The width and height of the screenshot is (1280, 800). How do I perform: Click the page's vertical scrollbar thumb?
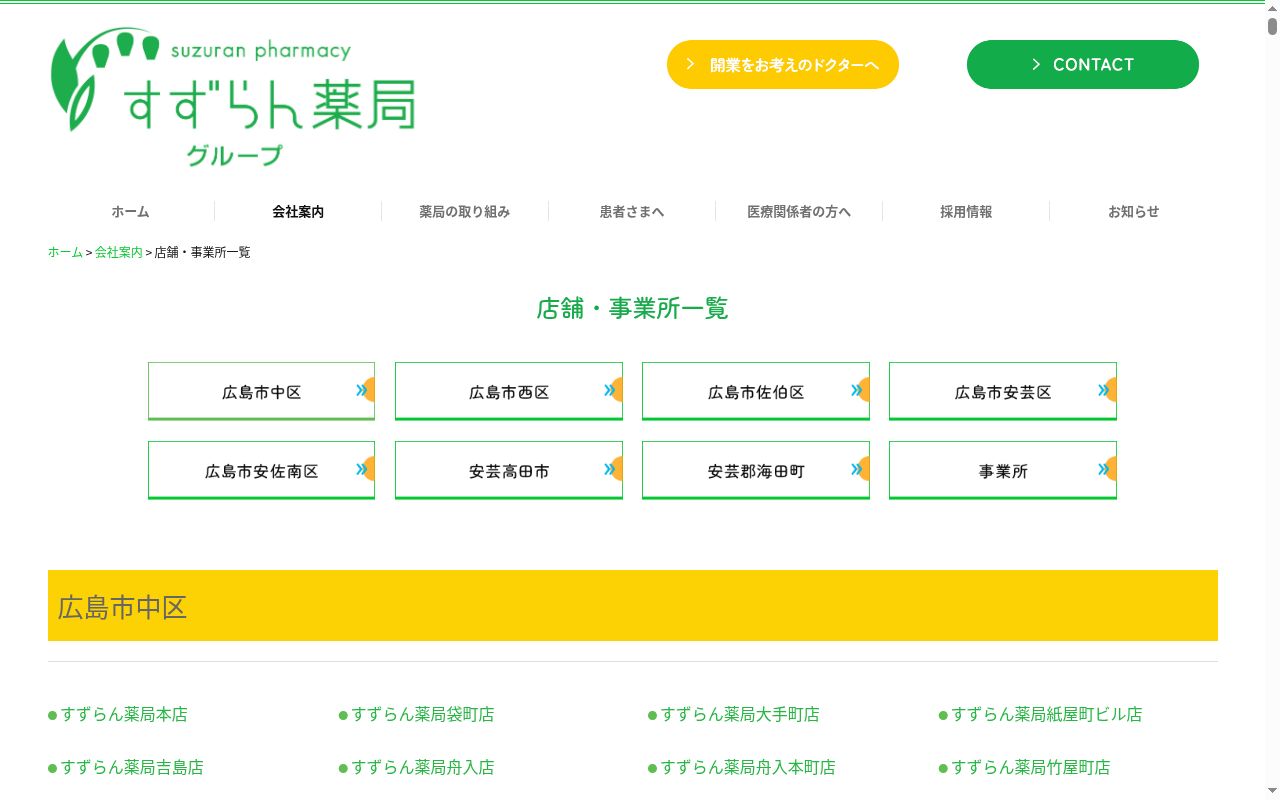pos(1273,27)
